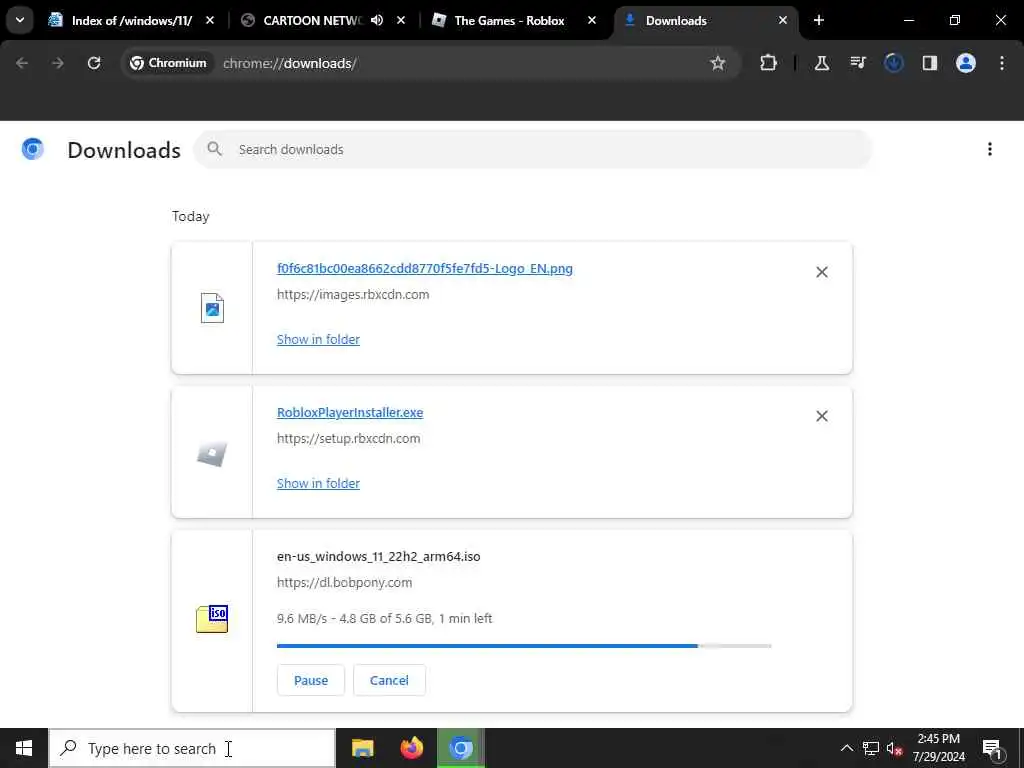Click the Chromium site info chip
The width and height of the screenshot is (1024, 768).
[168, 63]
